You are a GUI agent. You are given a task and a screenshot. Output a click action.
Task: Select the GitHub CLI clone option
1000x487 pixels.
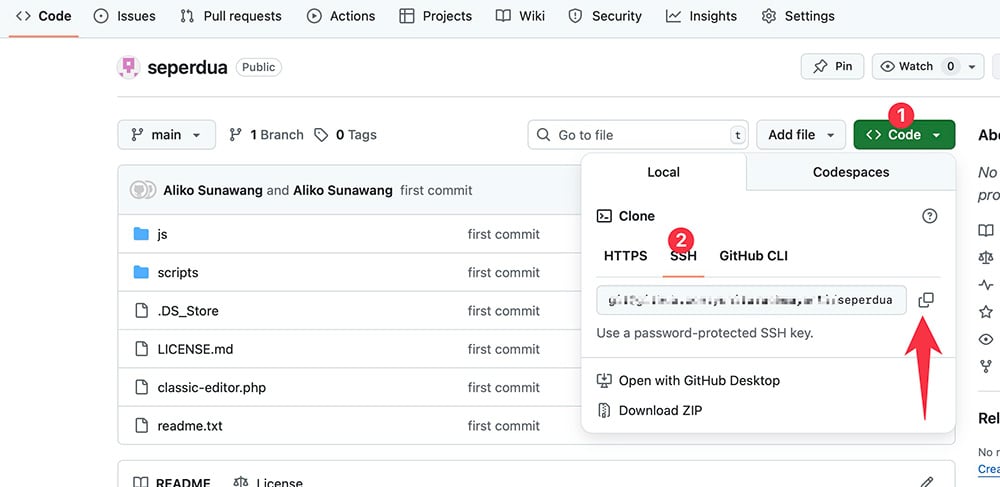tap(753, 256)
